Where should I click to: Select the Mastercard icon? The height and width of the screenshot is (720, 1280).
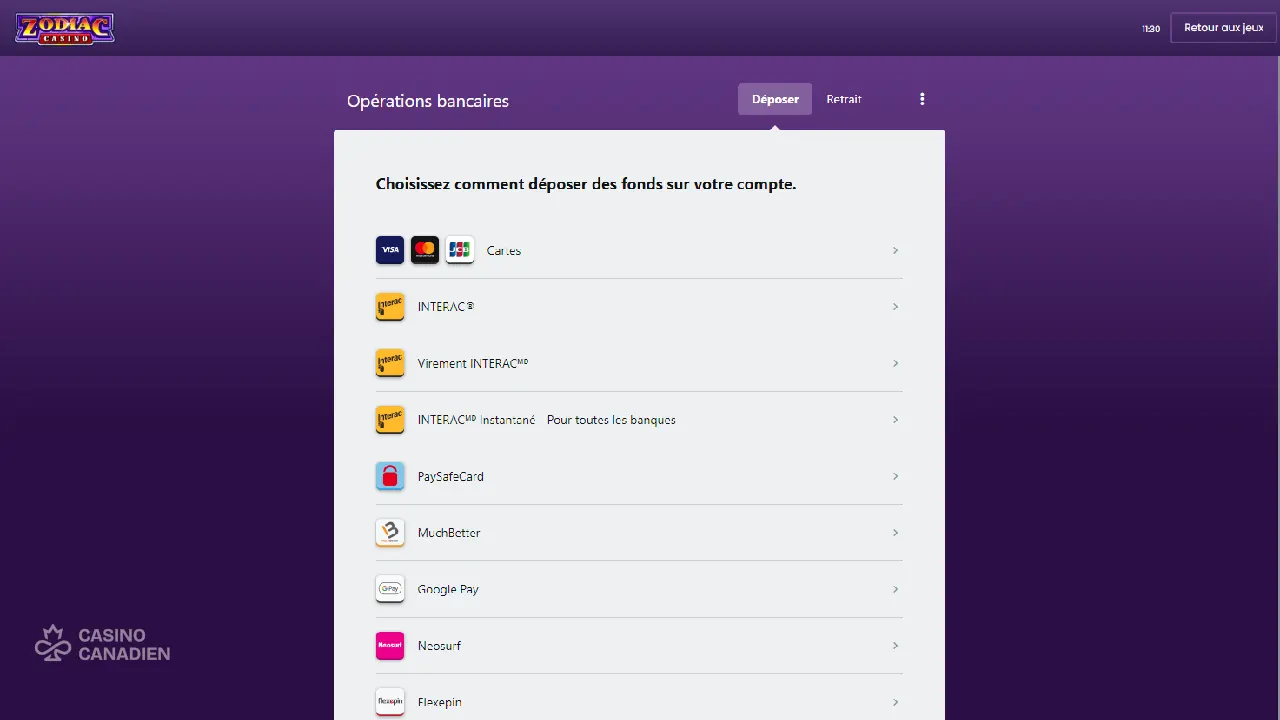pos(425,250)
